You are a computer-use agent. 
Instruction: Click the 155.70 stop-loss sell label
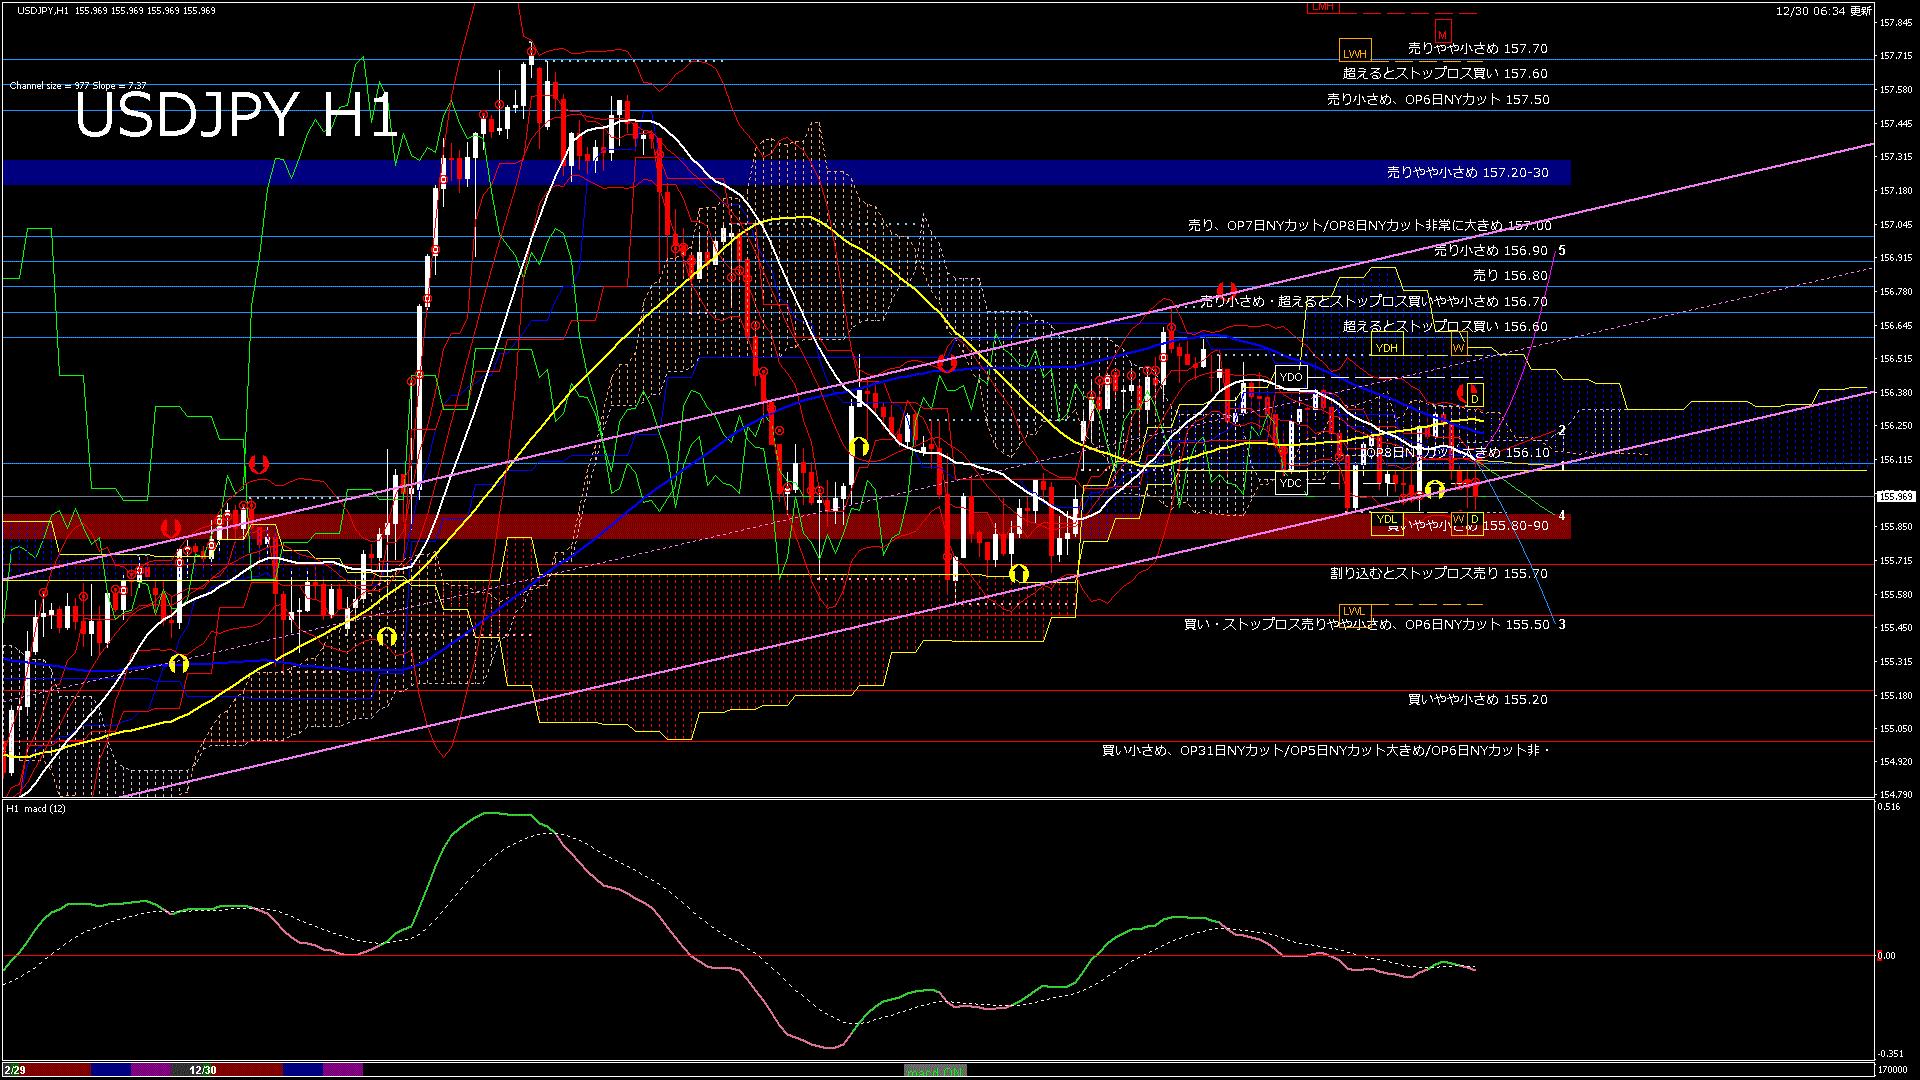(x=1438, y=574)
